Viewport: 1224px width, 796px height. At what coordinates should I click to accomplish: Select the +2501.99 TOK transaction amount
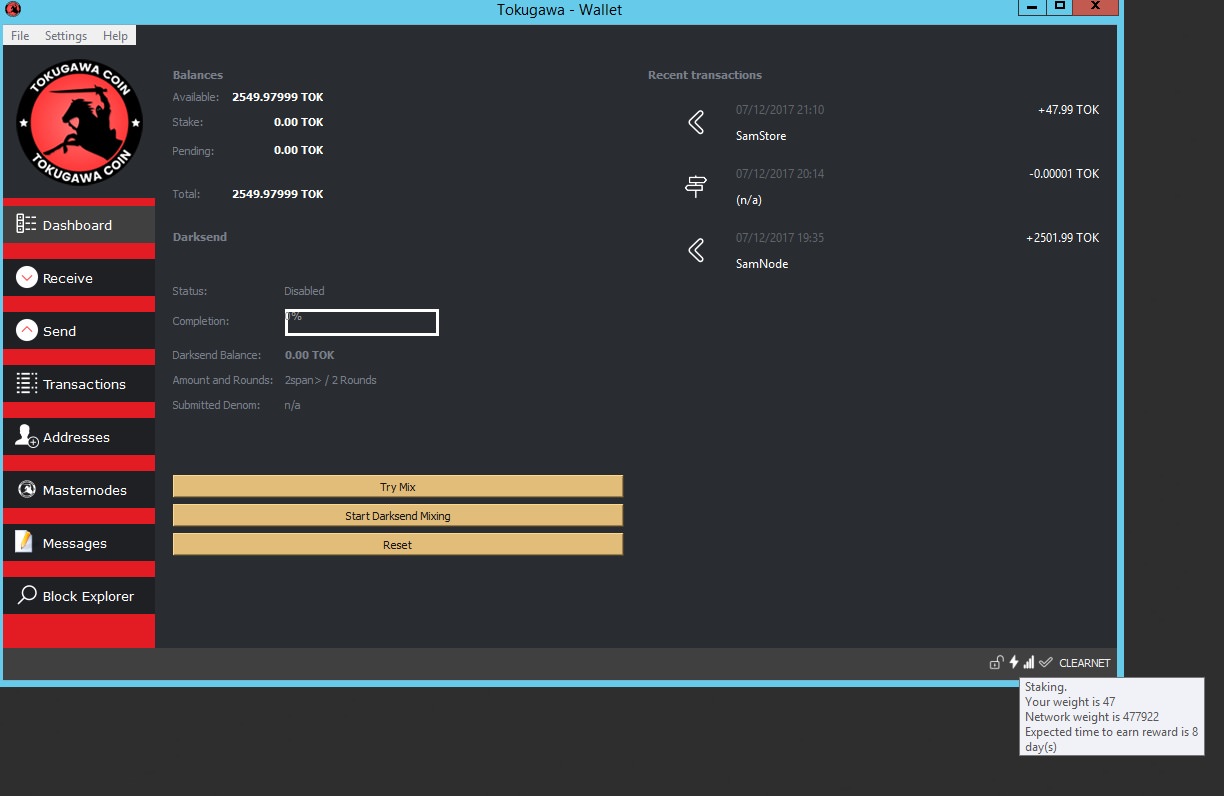point(1062,238)
